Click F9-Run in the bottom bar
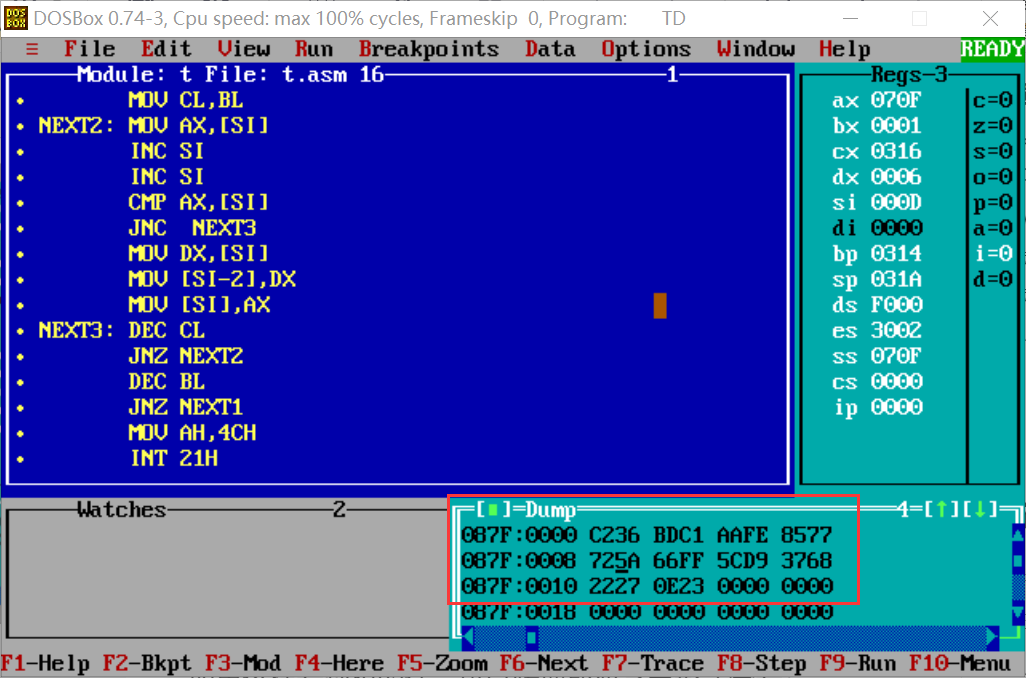This screenshot has width=1026, height=678. click(x=857, y=664)
